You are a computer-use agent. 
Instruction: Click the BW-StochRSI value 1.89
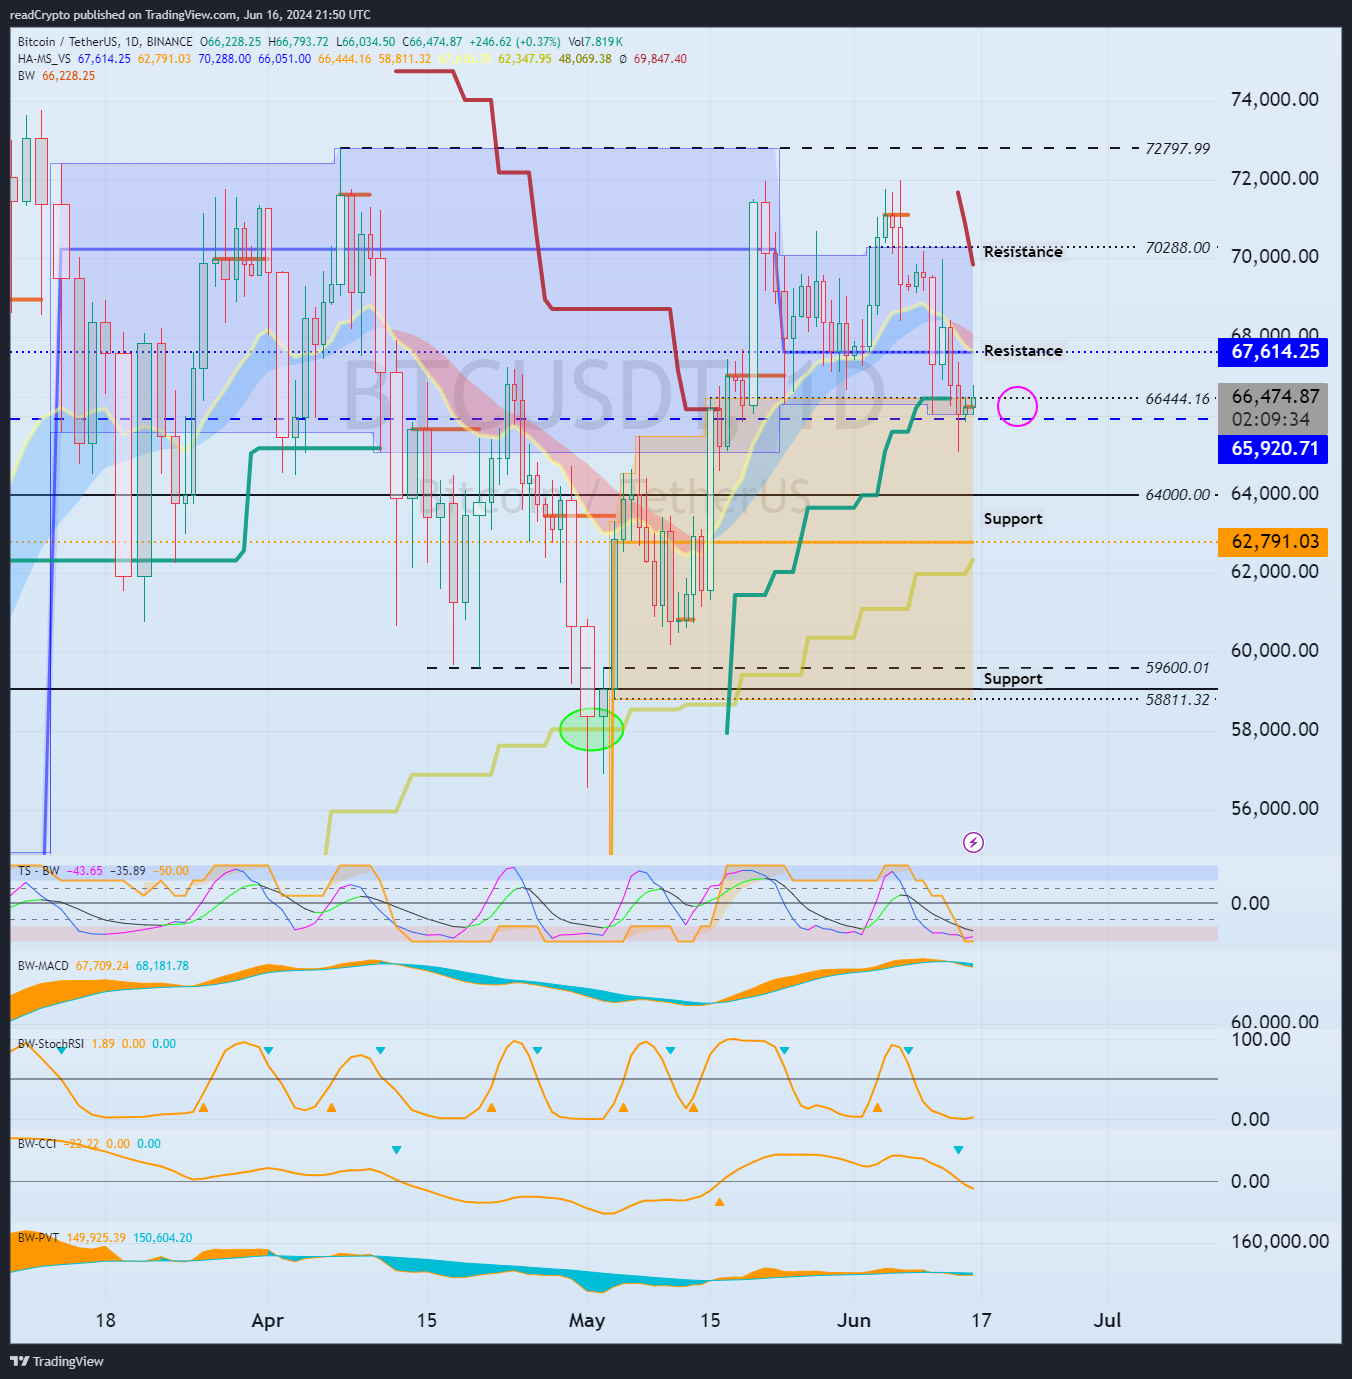click(103, 1044)
